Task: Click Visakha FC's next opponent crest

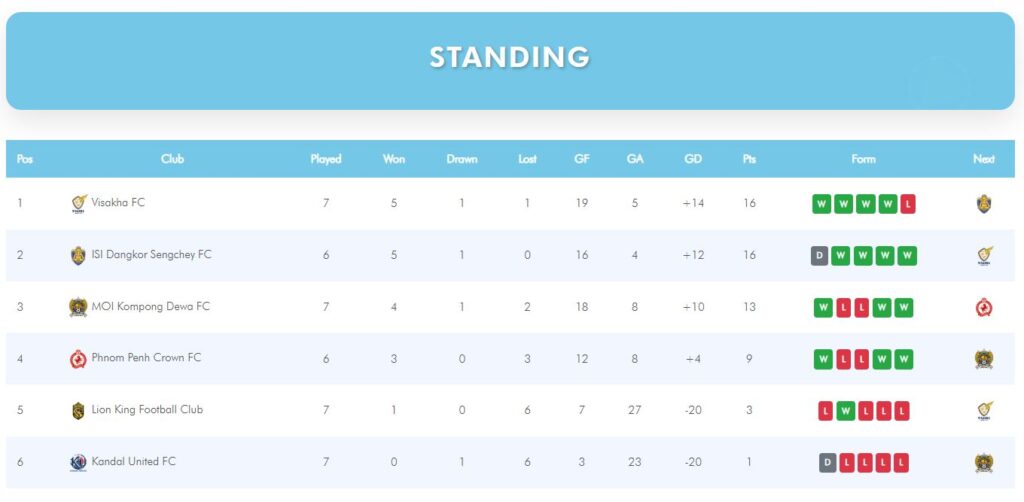Action: 984,204
